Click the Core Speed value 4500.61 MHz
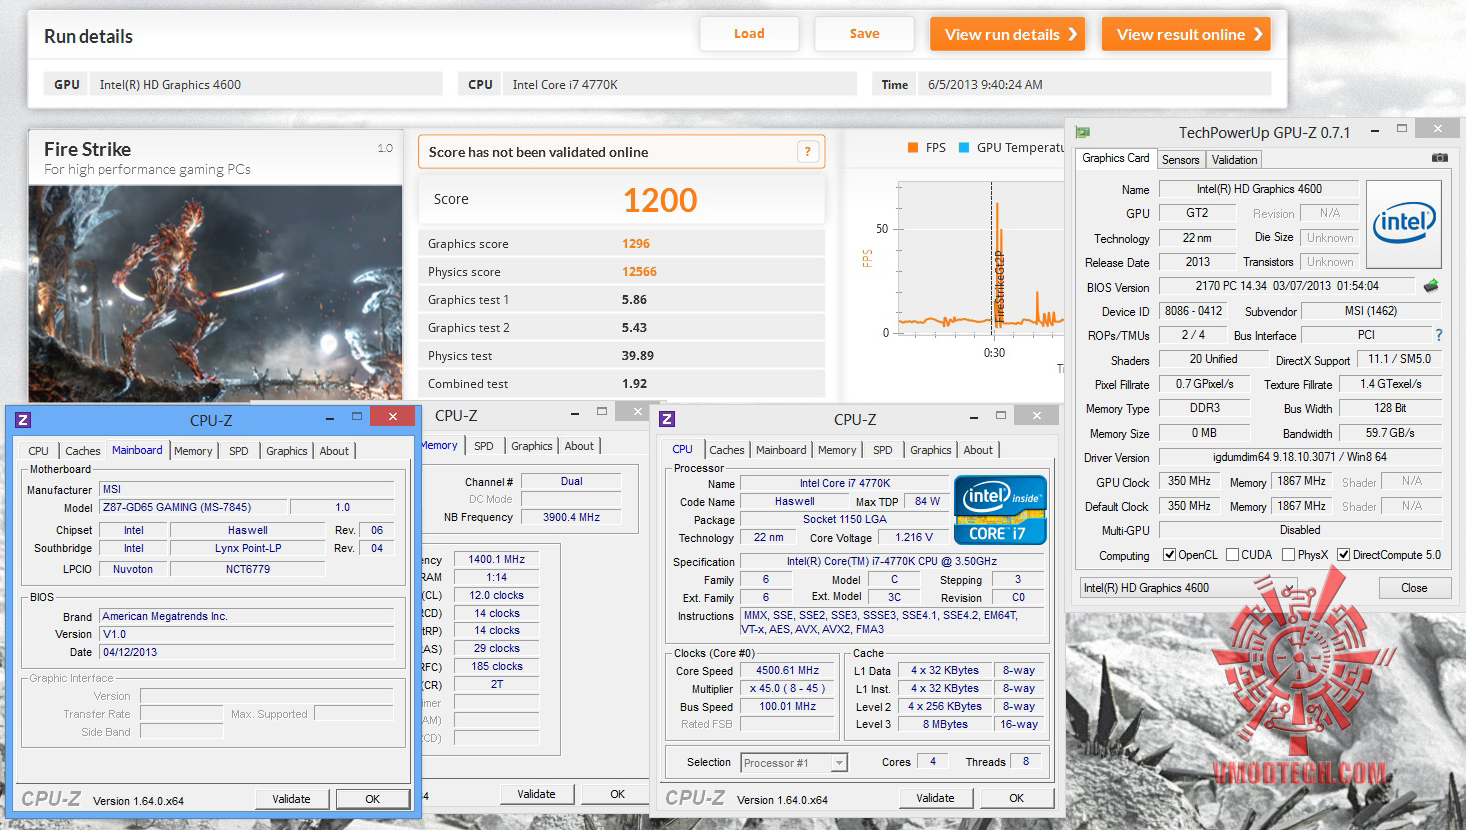Viewport: 1466px width, 830px height. click(787, 671)
